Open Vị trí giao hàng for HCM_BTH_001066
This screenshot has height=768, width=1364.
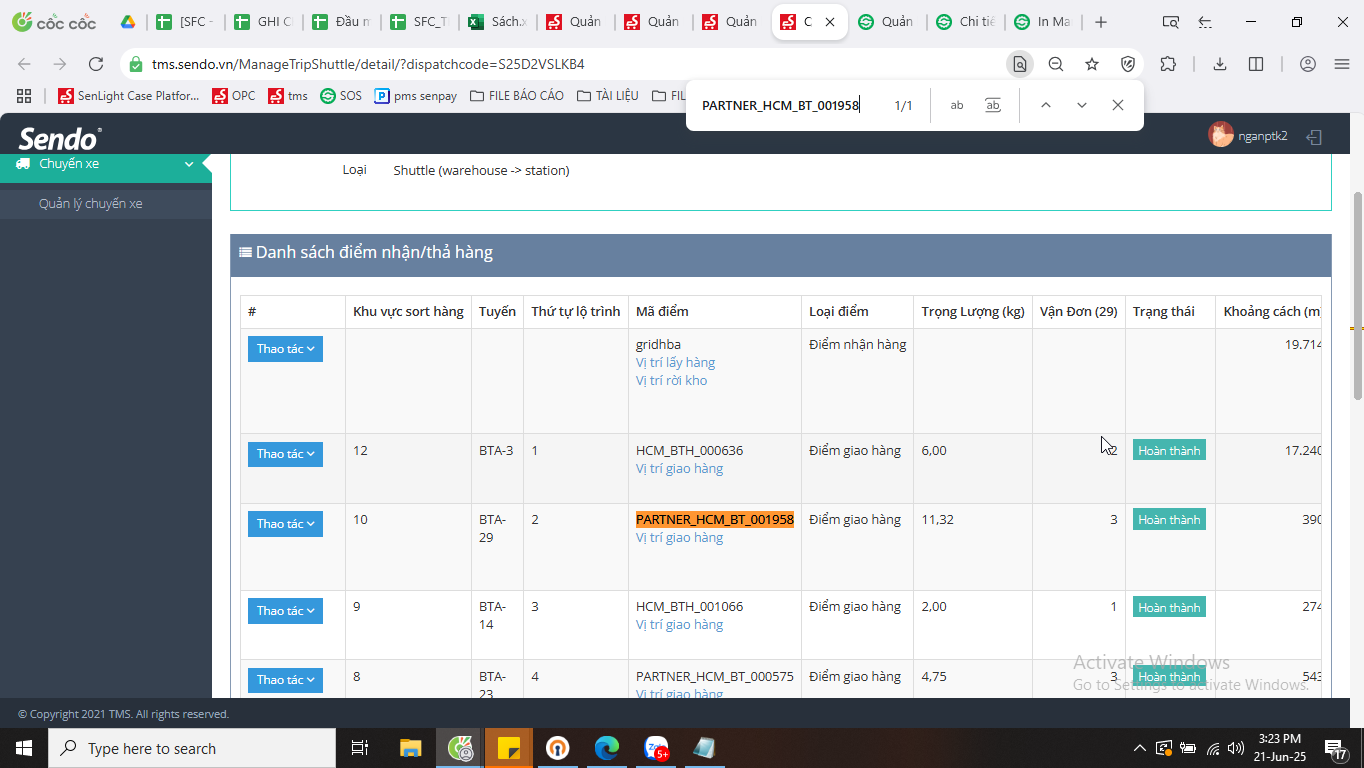[x=680, y=625]
